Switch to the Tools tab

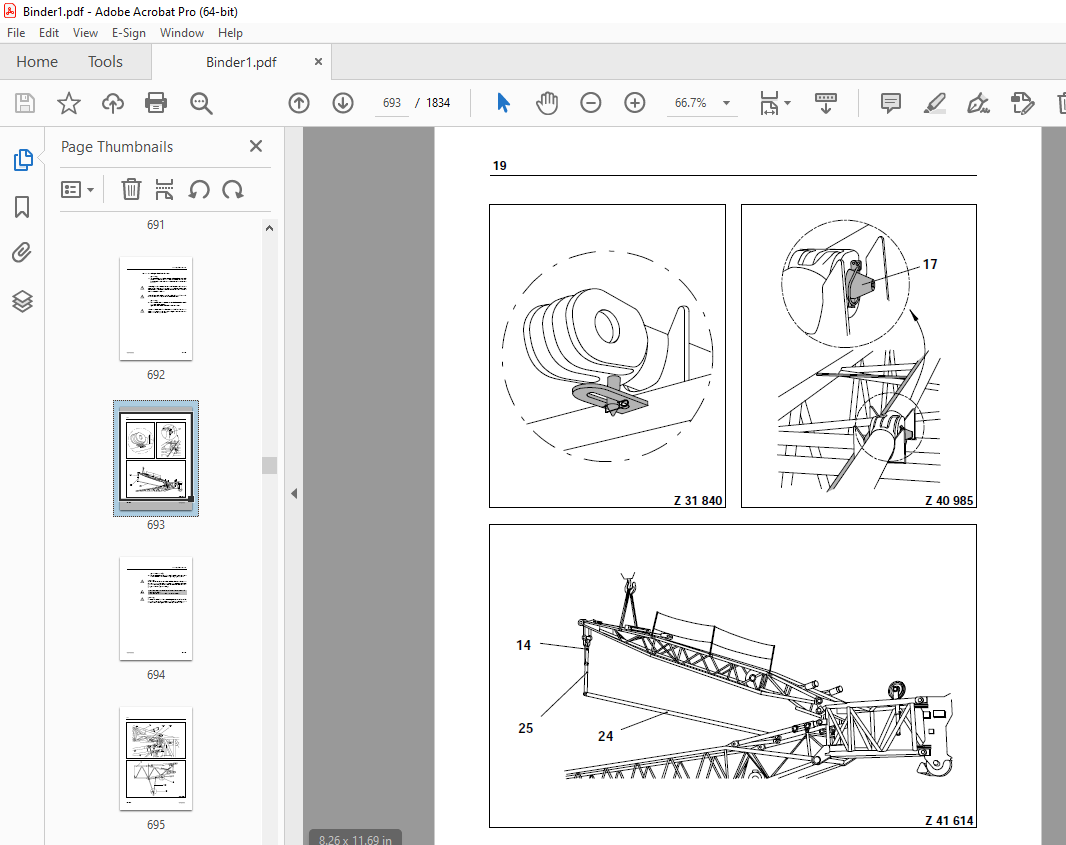[x=105, y=62]
